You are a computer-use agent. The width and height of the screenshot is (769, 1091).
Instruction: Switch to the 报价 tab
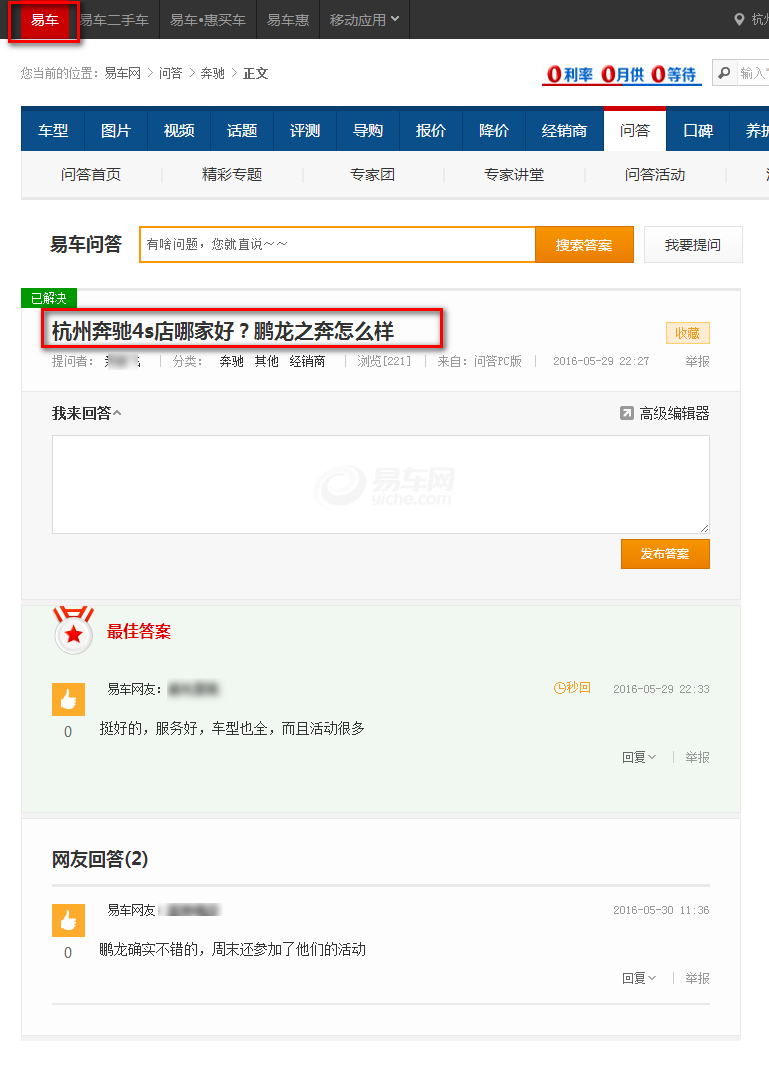point(431,130)
